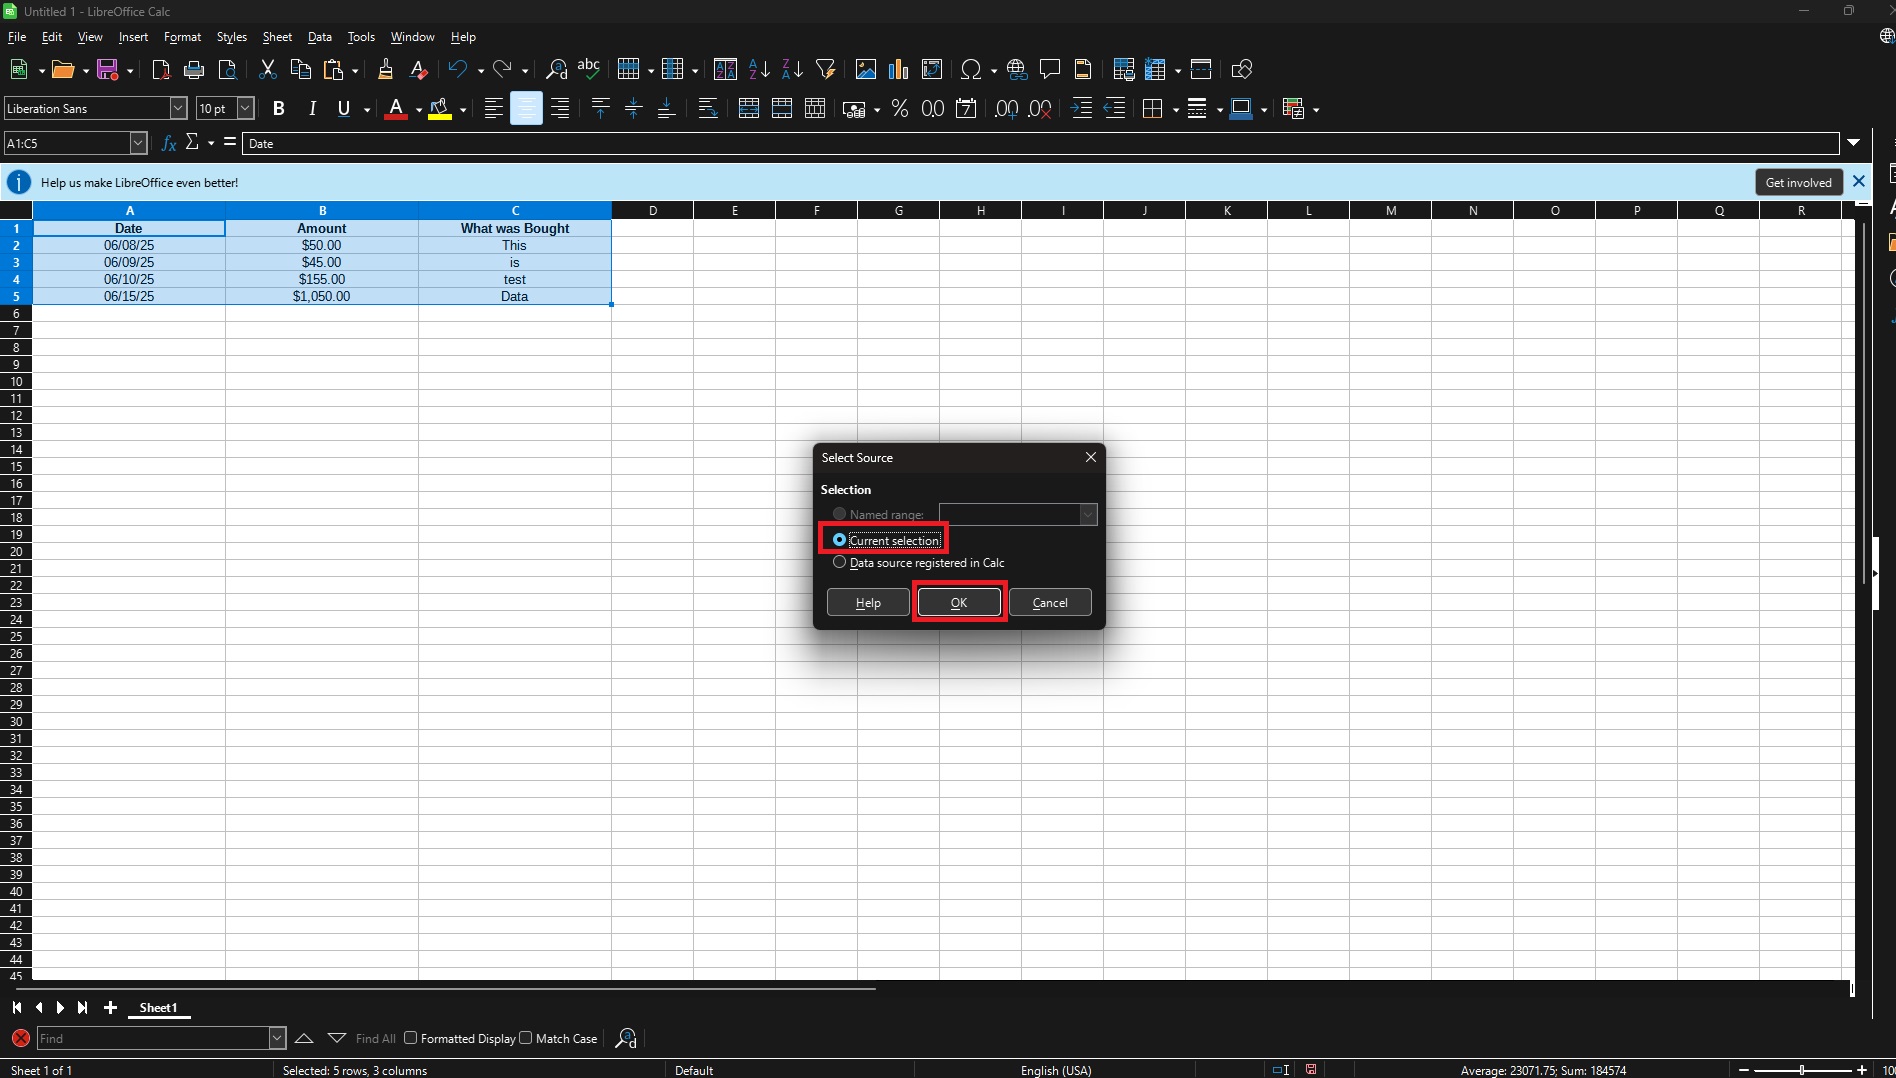Image resolution: width=1896 pixels, height=1078 pixels.
Task: Format as Percent icon
Action: (x=900, y=109)
